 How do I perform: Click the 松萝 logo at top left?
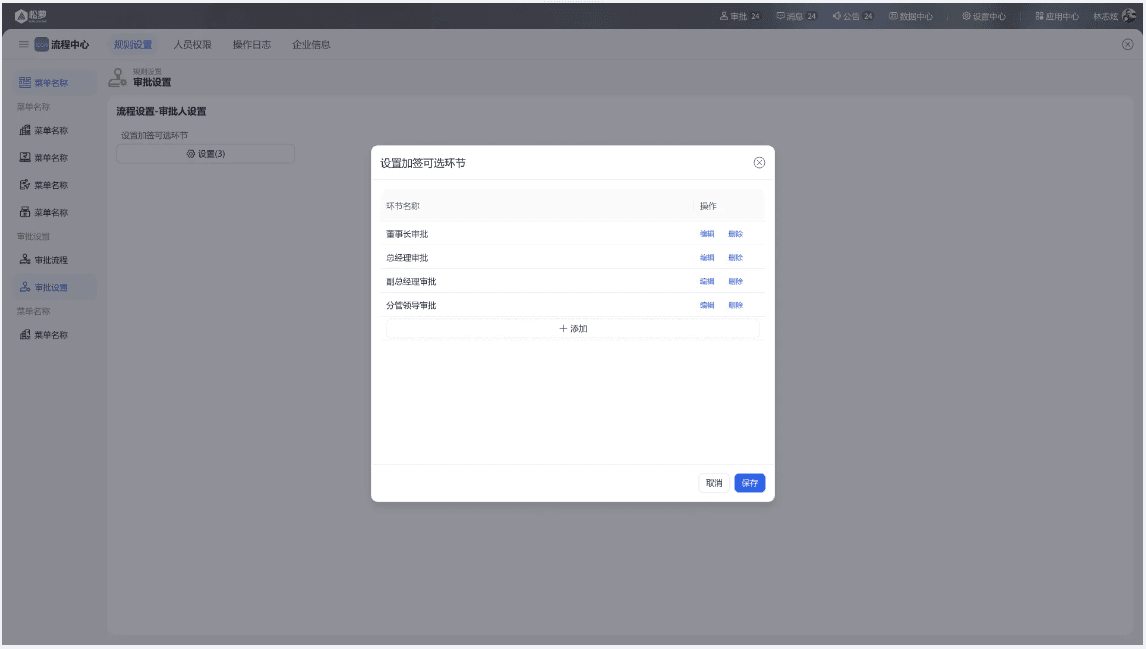(x=31, y=15)
